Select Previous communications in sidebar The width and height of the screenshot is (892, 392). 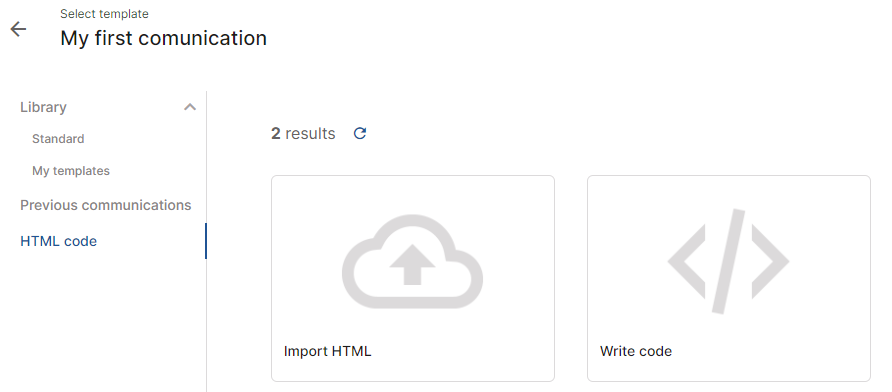pyautogui.click(x=106, y=205)
